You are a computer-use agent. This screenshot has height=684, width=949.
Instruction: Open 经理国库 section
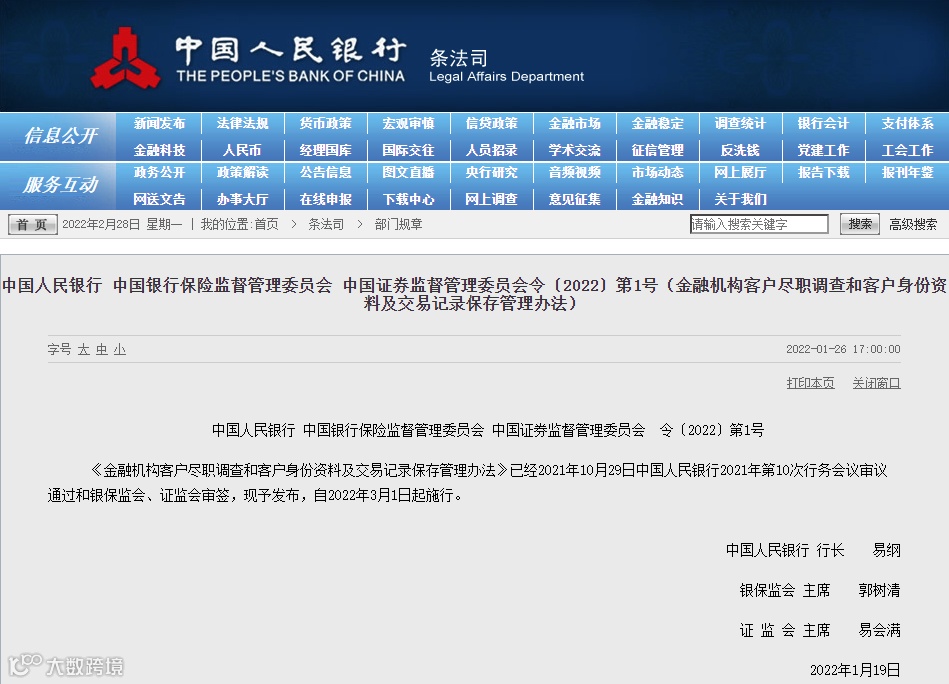[x=326, y=150]
